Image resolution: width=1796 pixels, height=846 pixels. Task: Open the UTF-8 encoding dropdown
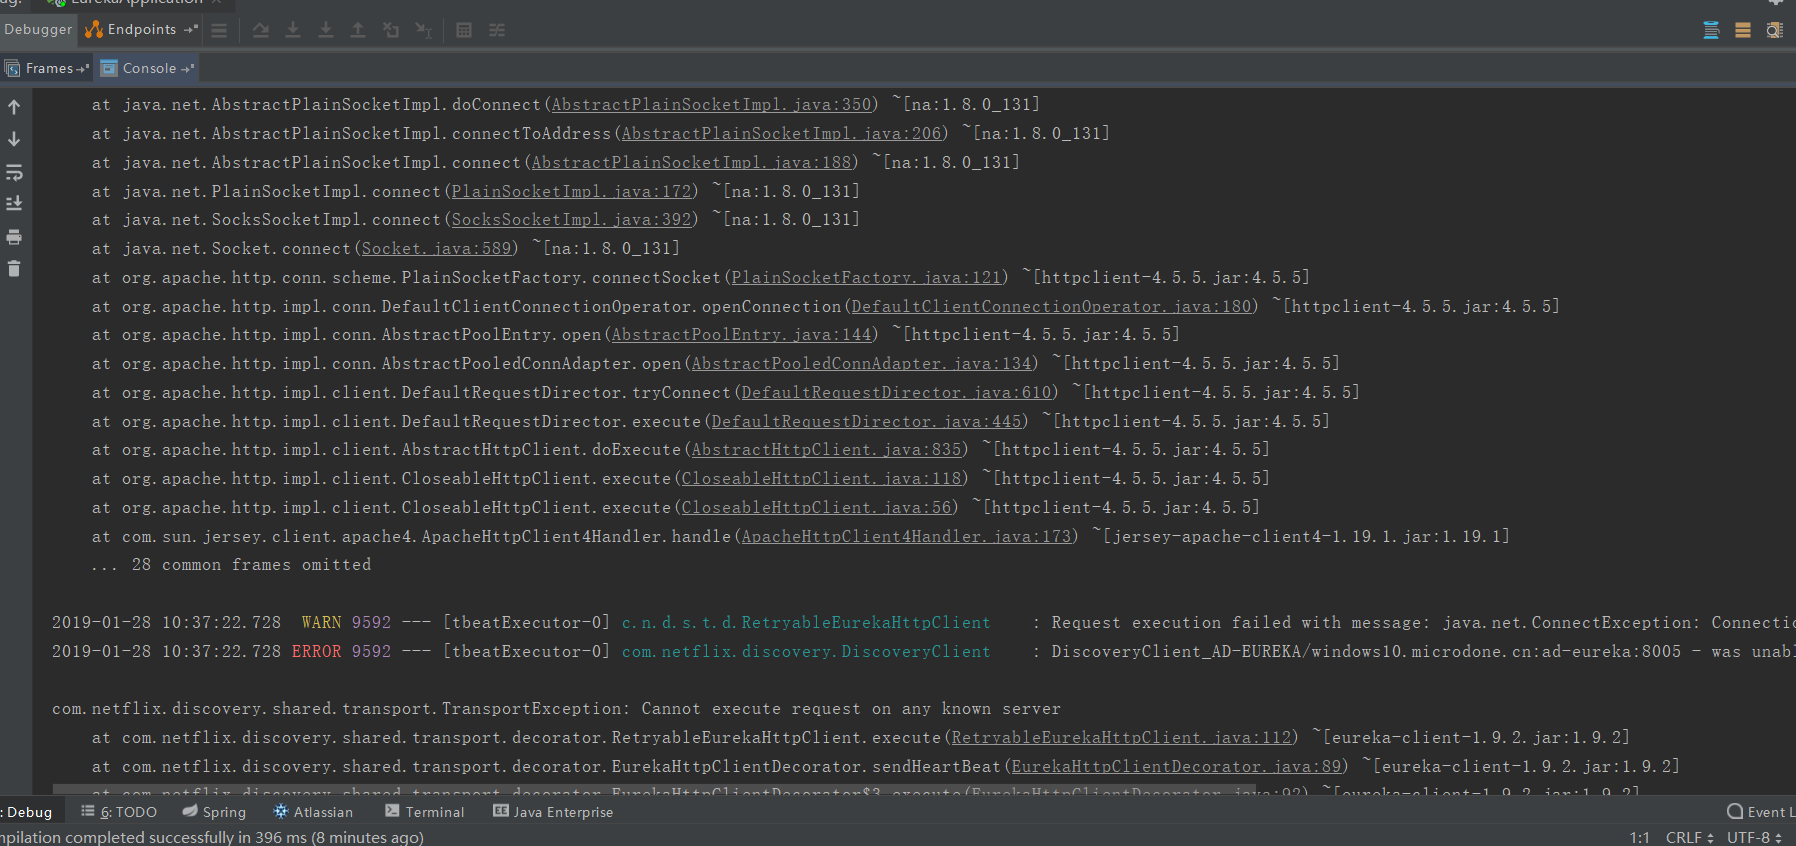point(1754,837)
